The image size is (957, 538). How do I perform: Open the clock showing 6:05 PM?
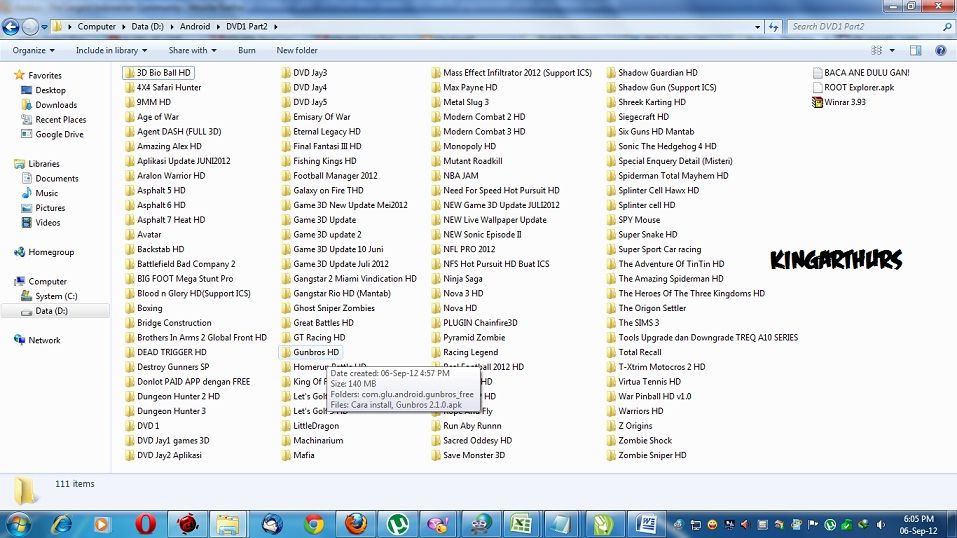pos(919,525)
